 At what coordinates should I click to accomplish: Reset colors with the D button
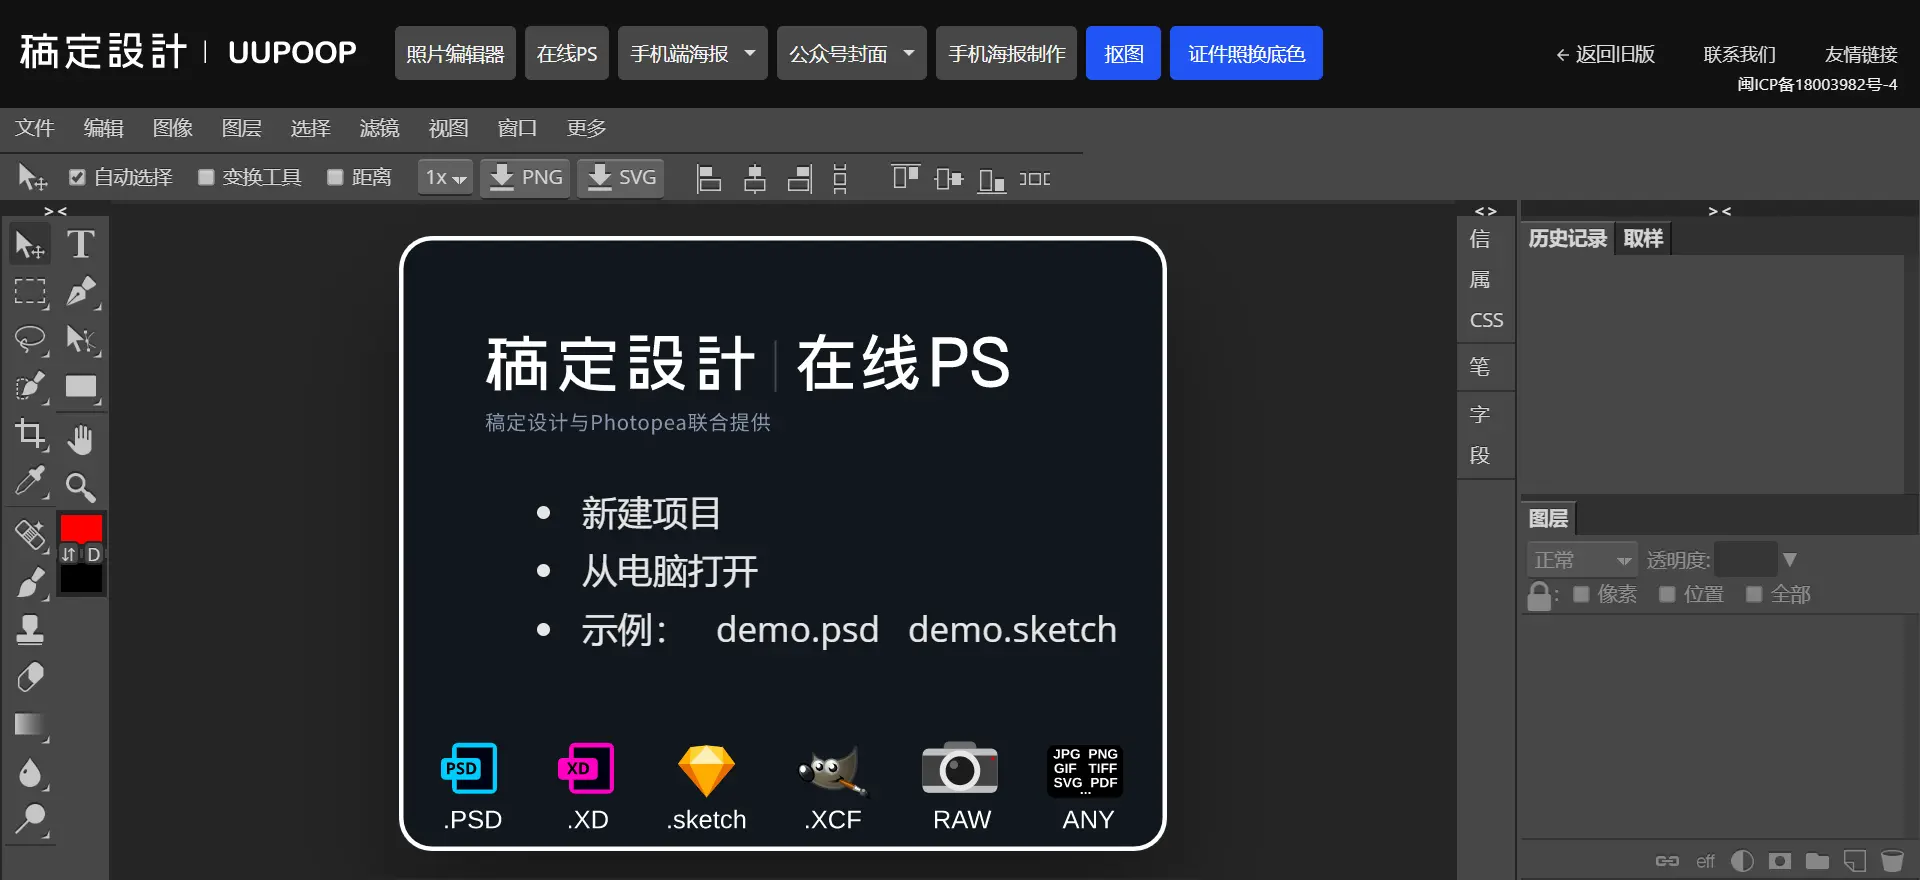(x=93, y=554)
